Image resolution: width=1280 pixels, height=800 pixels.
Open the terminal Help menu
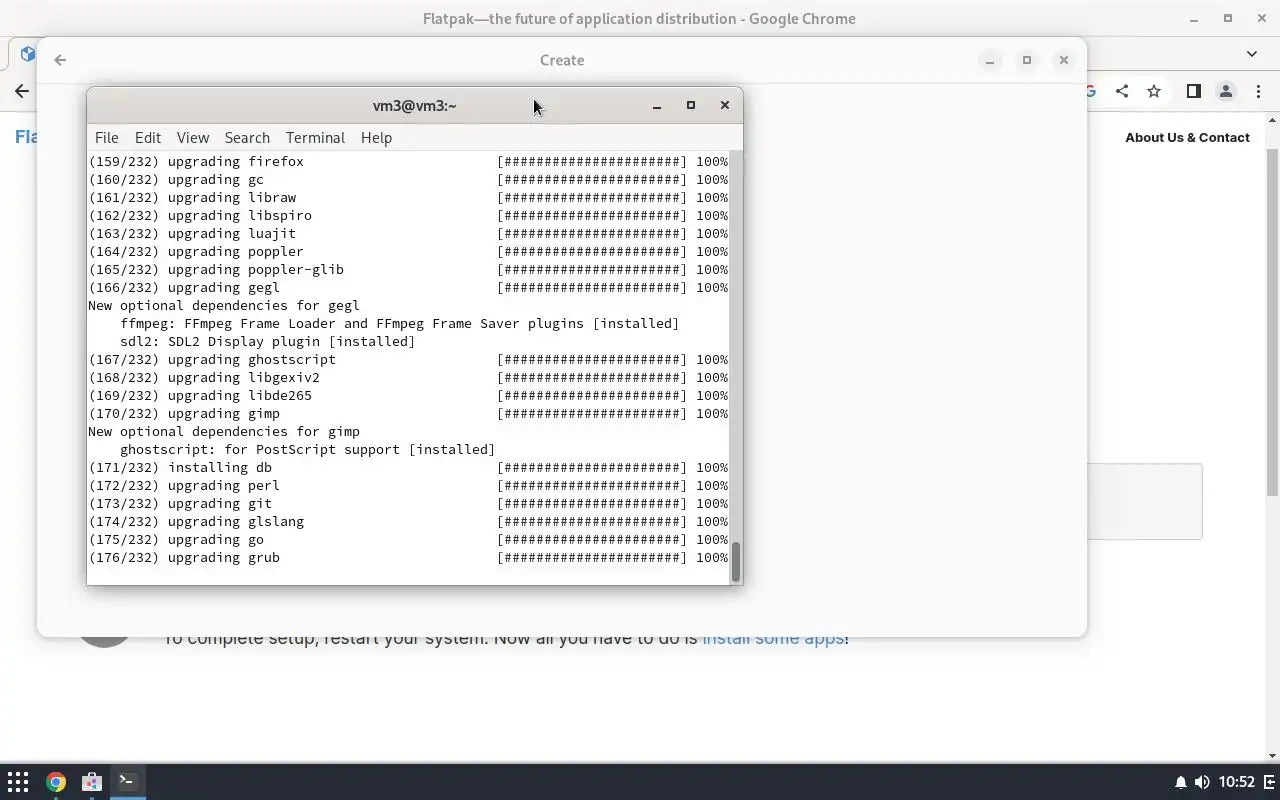coord(376,138)
